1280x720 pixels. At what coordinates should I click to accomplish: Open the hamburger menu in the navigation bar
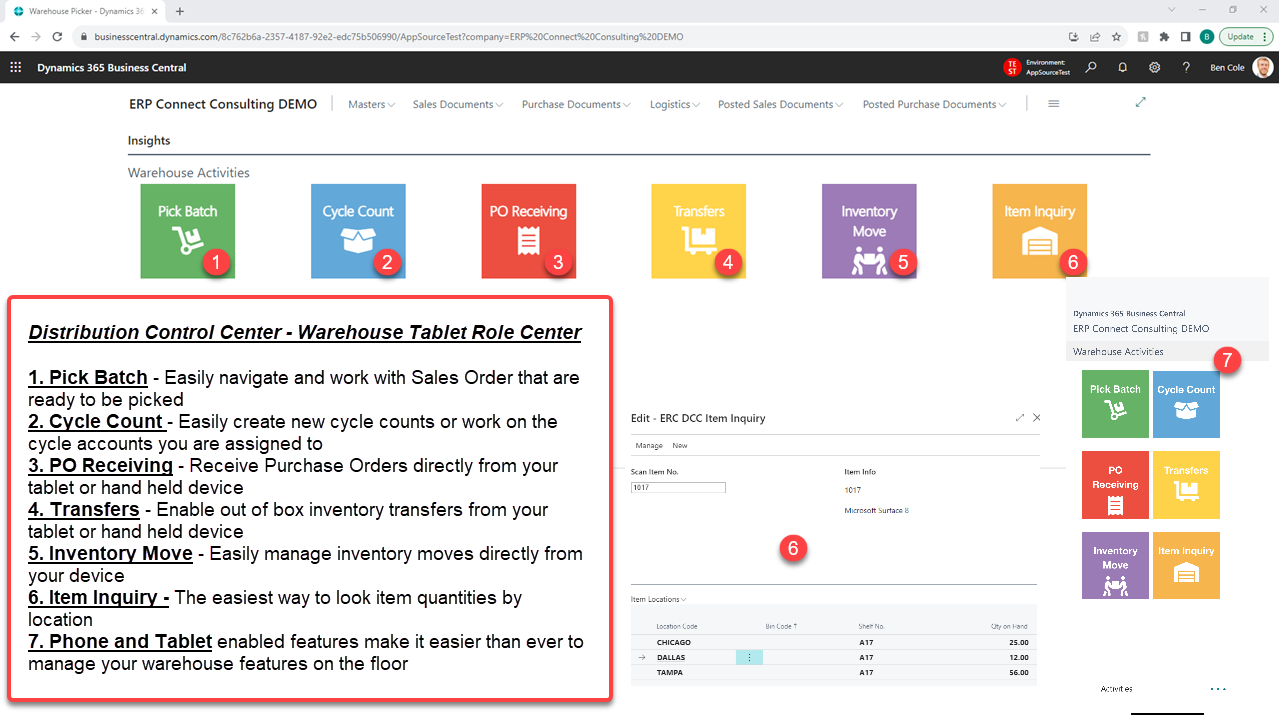(x=1053, y=104)
